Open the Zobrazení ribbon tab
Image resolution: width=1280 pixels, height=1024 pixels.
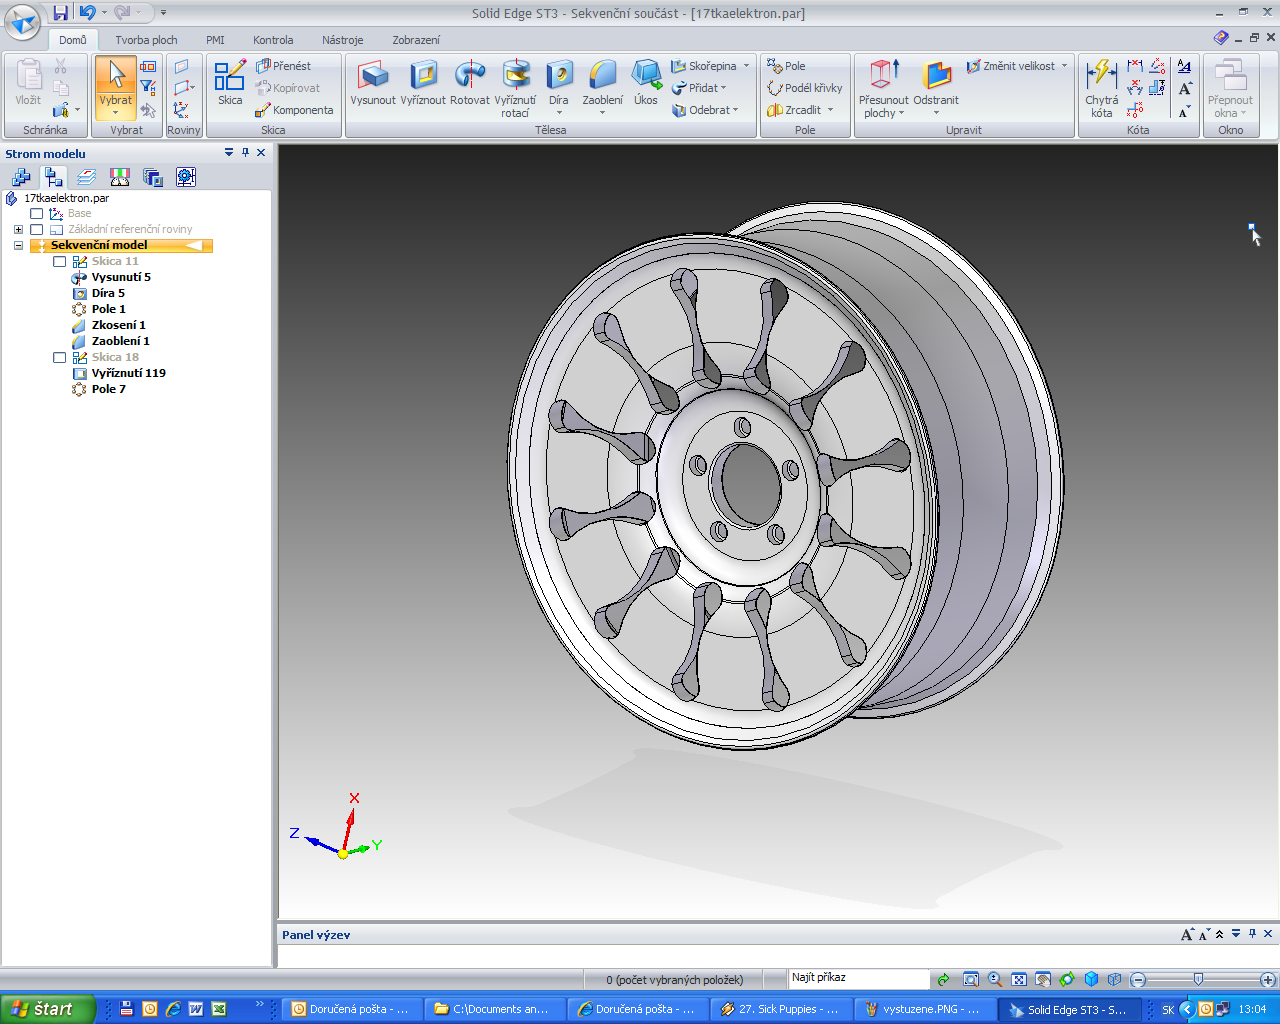tap(415, 40)
